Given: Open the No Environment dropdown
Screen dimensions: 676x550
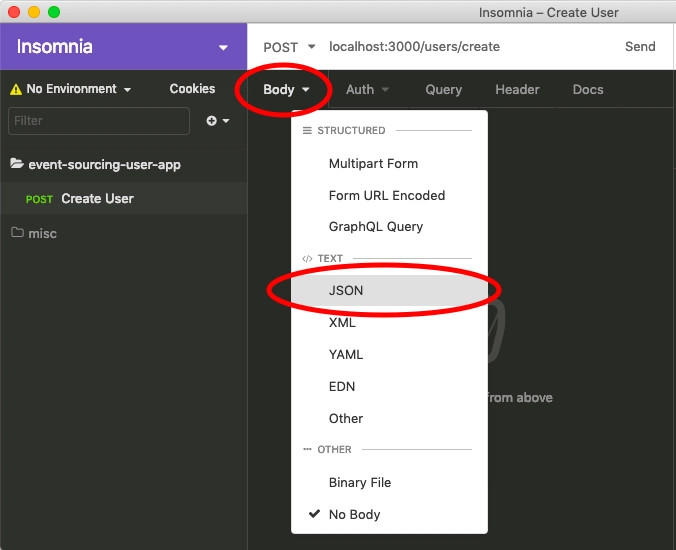Looking at the screenshot, I should click(79, 89).
